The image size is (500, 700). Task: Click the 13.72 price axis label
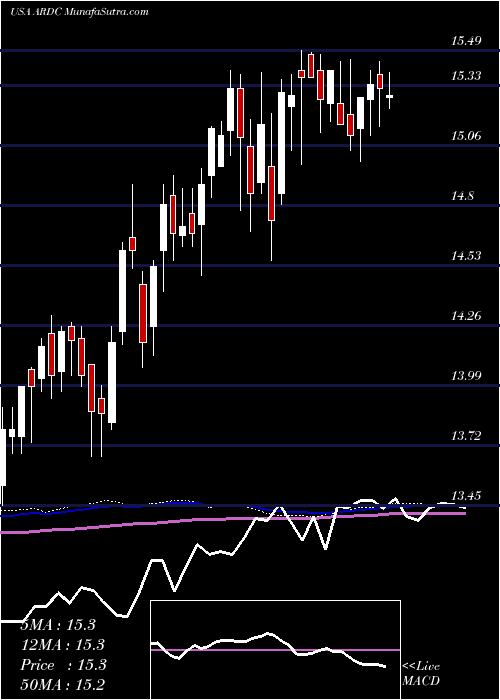pos(466,436)
